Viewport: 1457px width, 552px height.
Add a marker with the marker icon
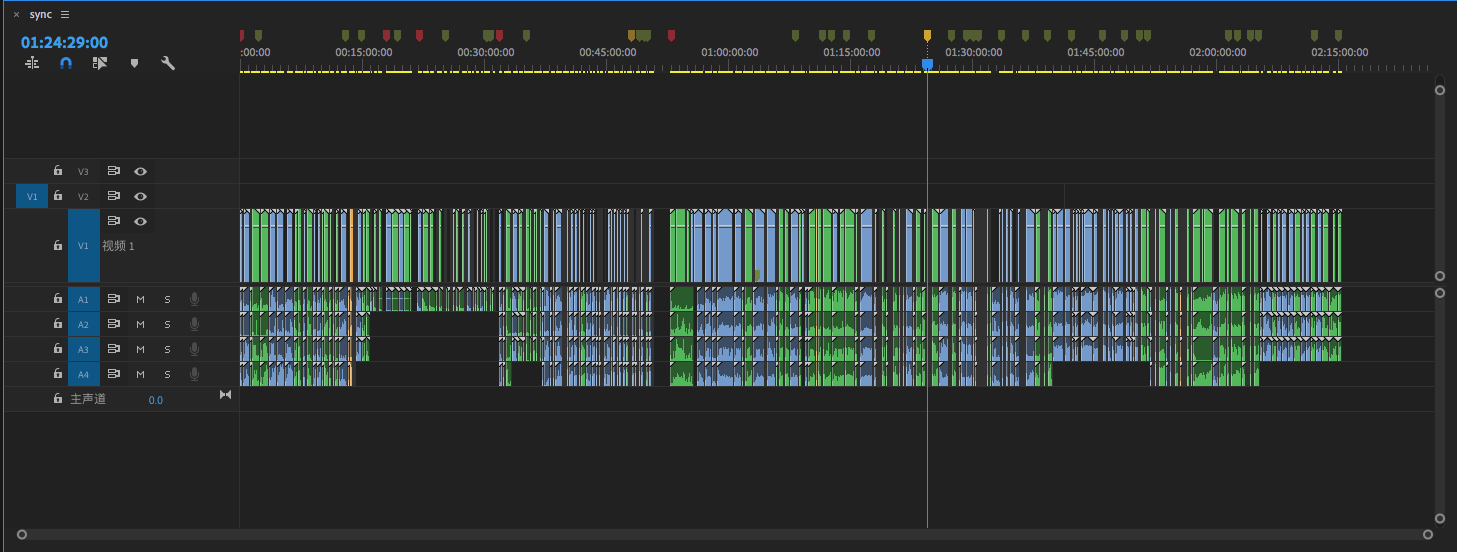134,63
